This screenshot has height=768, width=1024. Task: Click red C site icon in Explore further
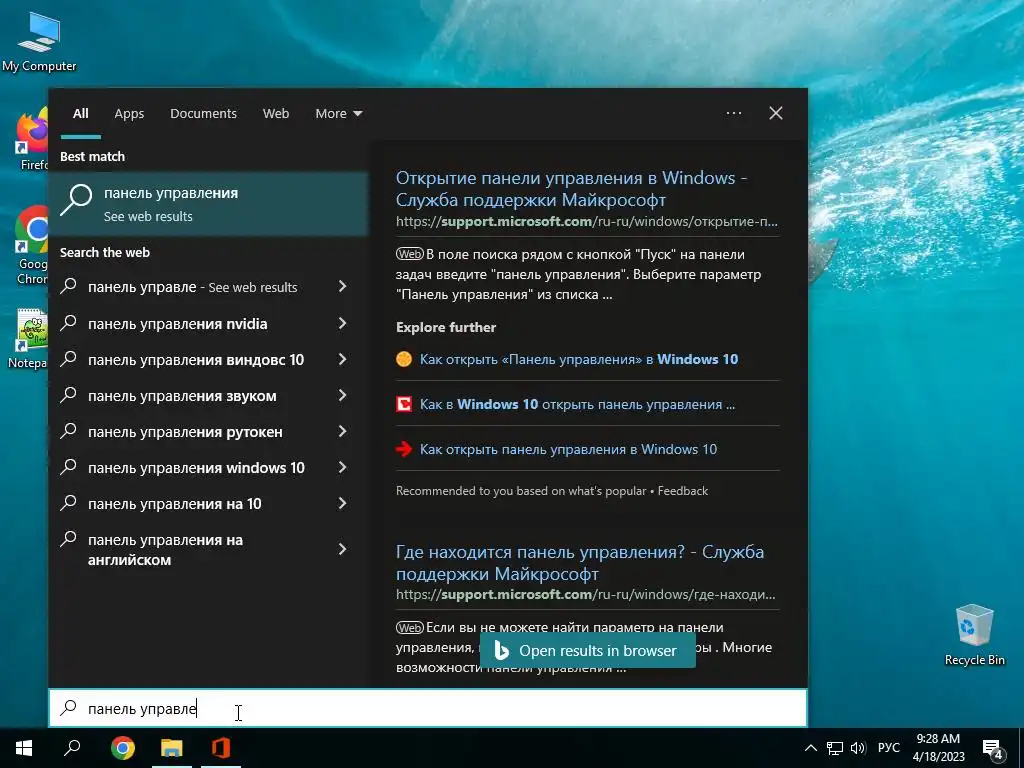[404, 404]
